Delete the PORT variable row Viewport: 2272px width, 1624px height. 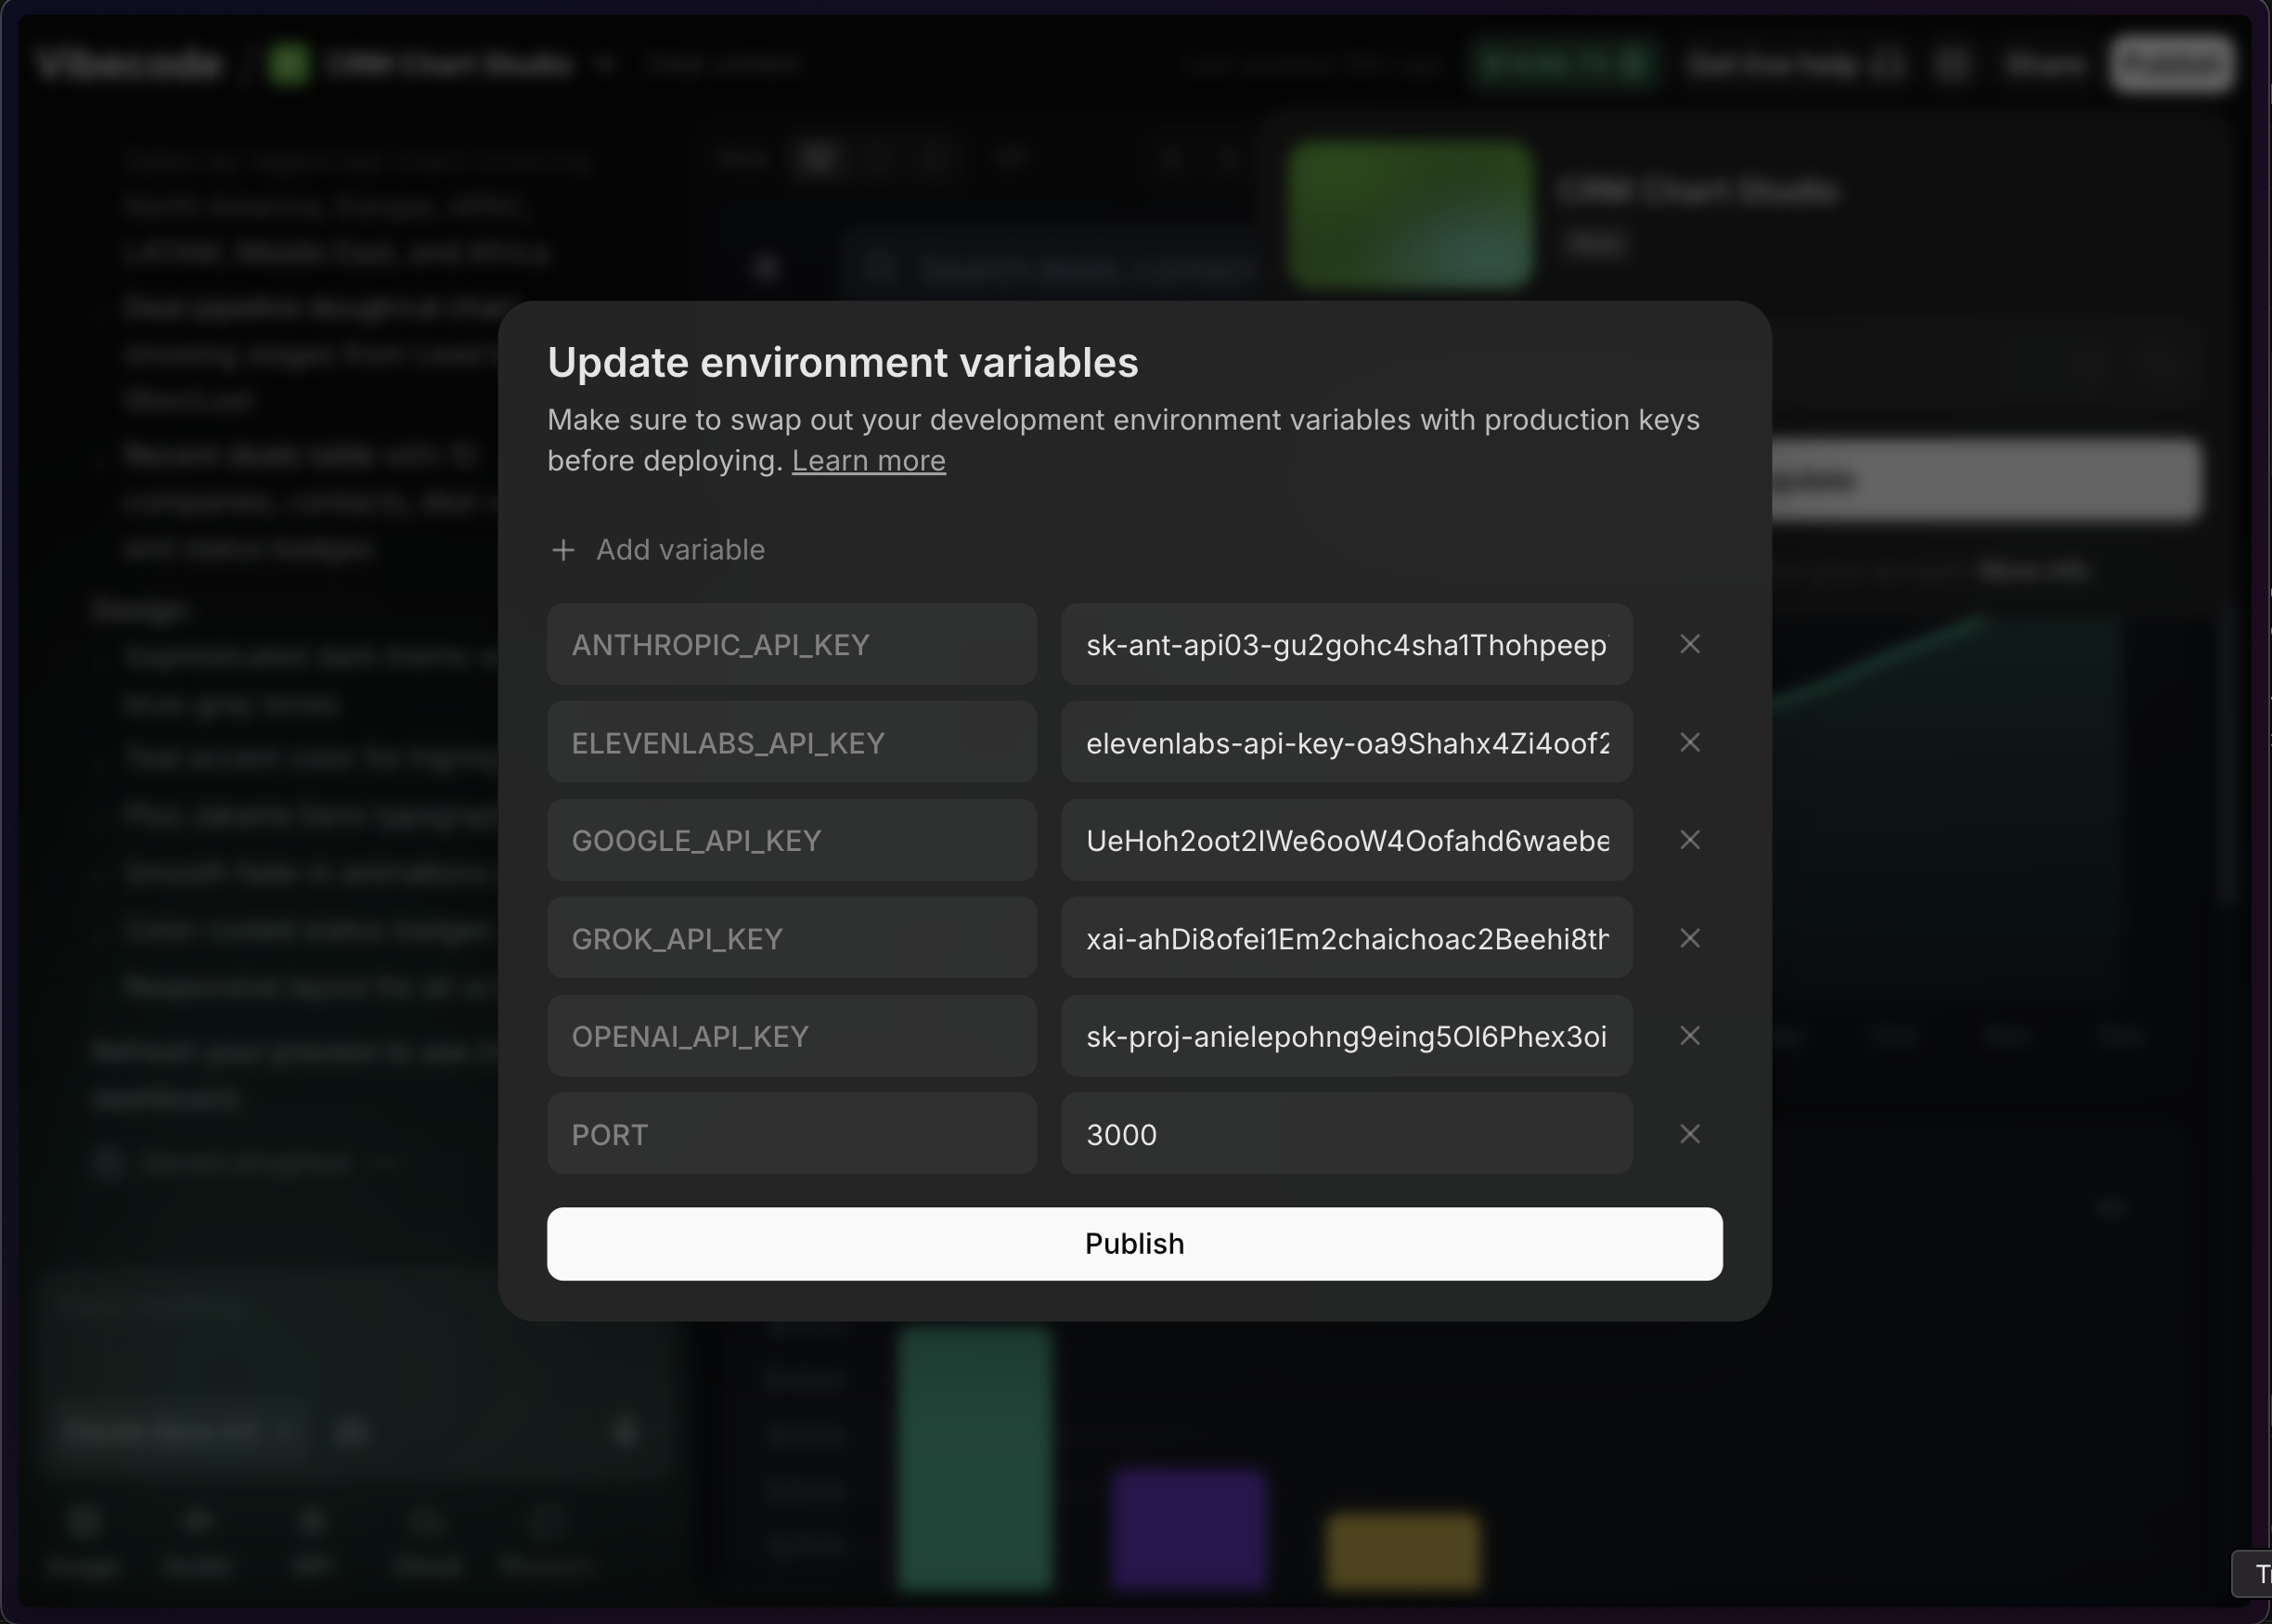(1689, 1134)
